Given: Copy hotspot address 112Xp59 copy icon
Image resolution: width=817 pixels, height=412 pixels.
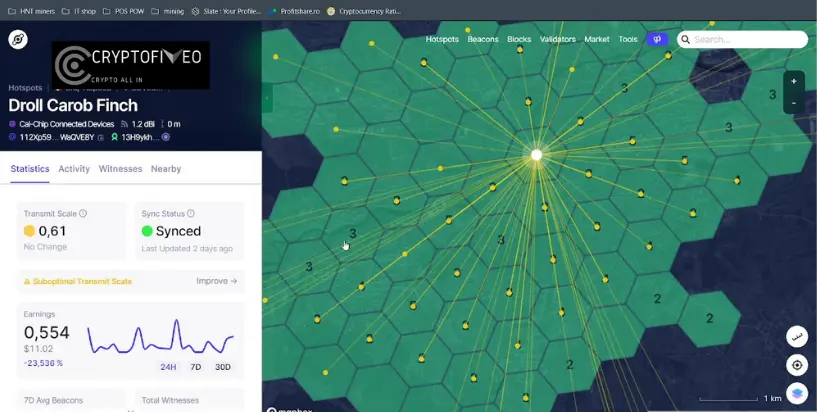Looking at the screenshot, I should pos(101,138).
